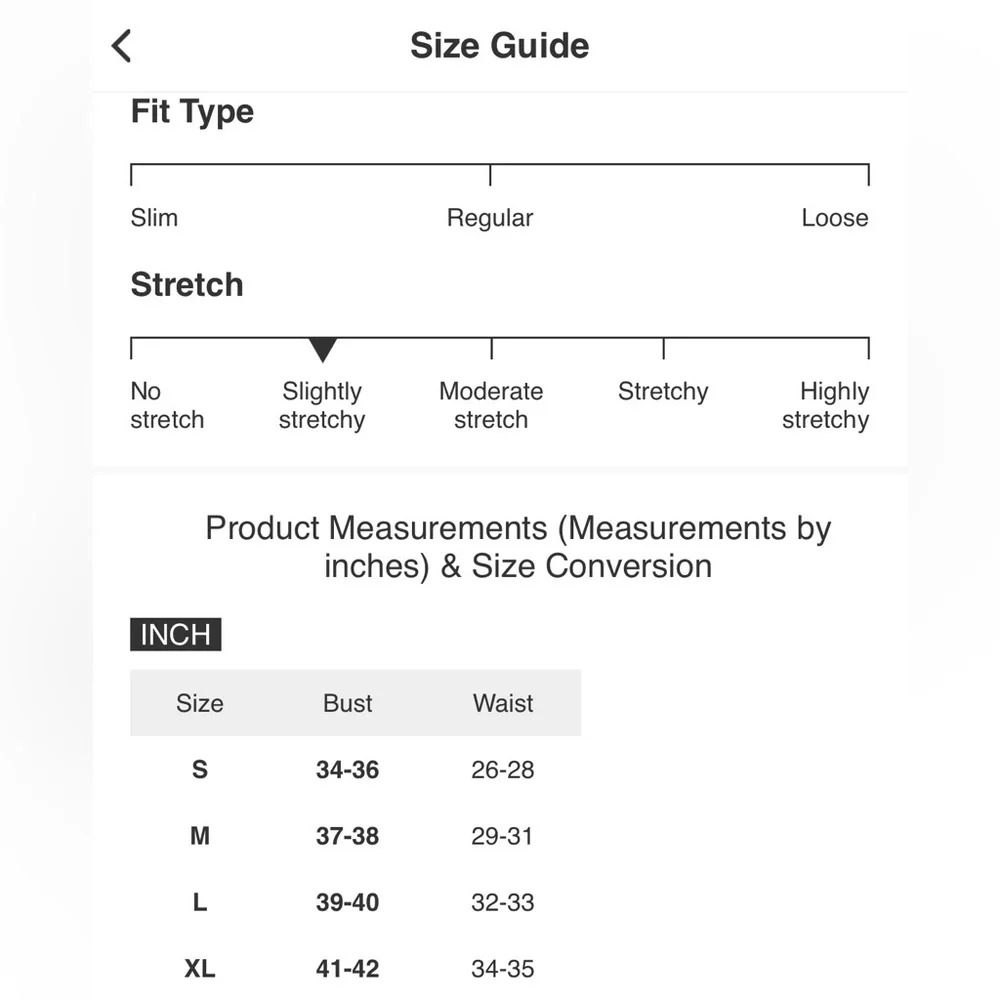
Task: Select the Bust column header
Action: coord(348,703)
